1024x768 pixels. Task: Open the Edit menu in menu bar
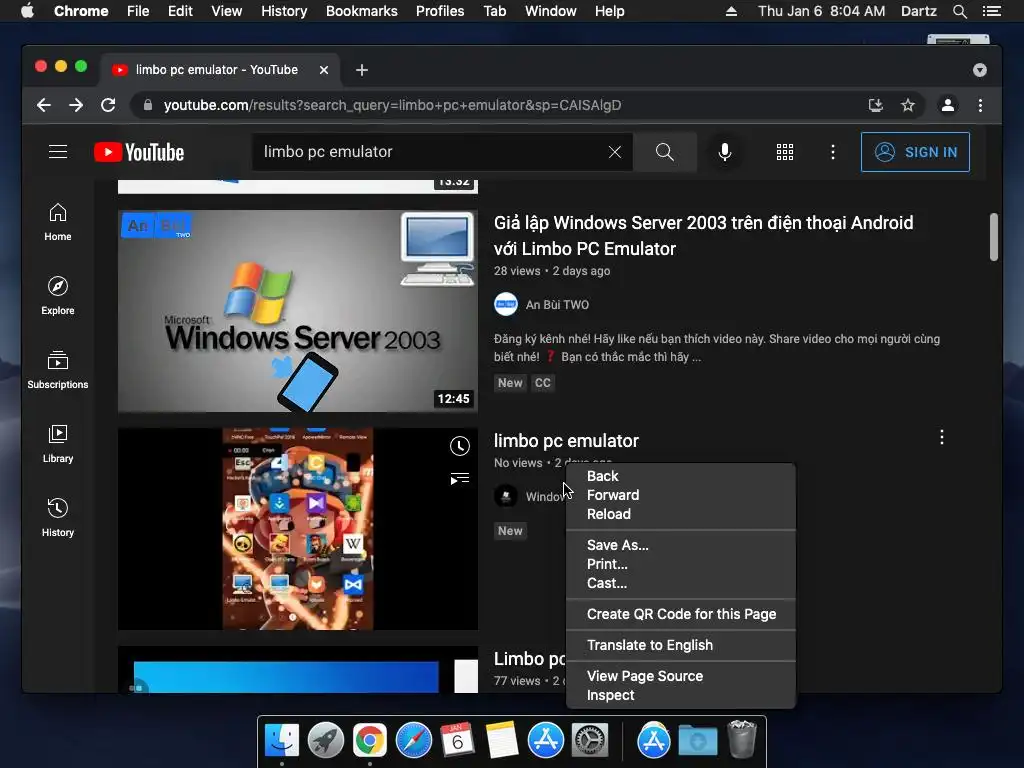[x=180, y=11]
